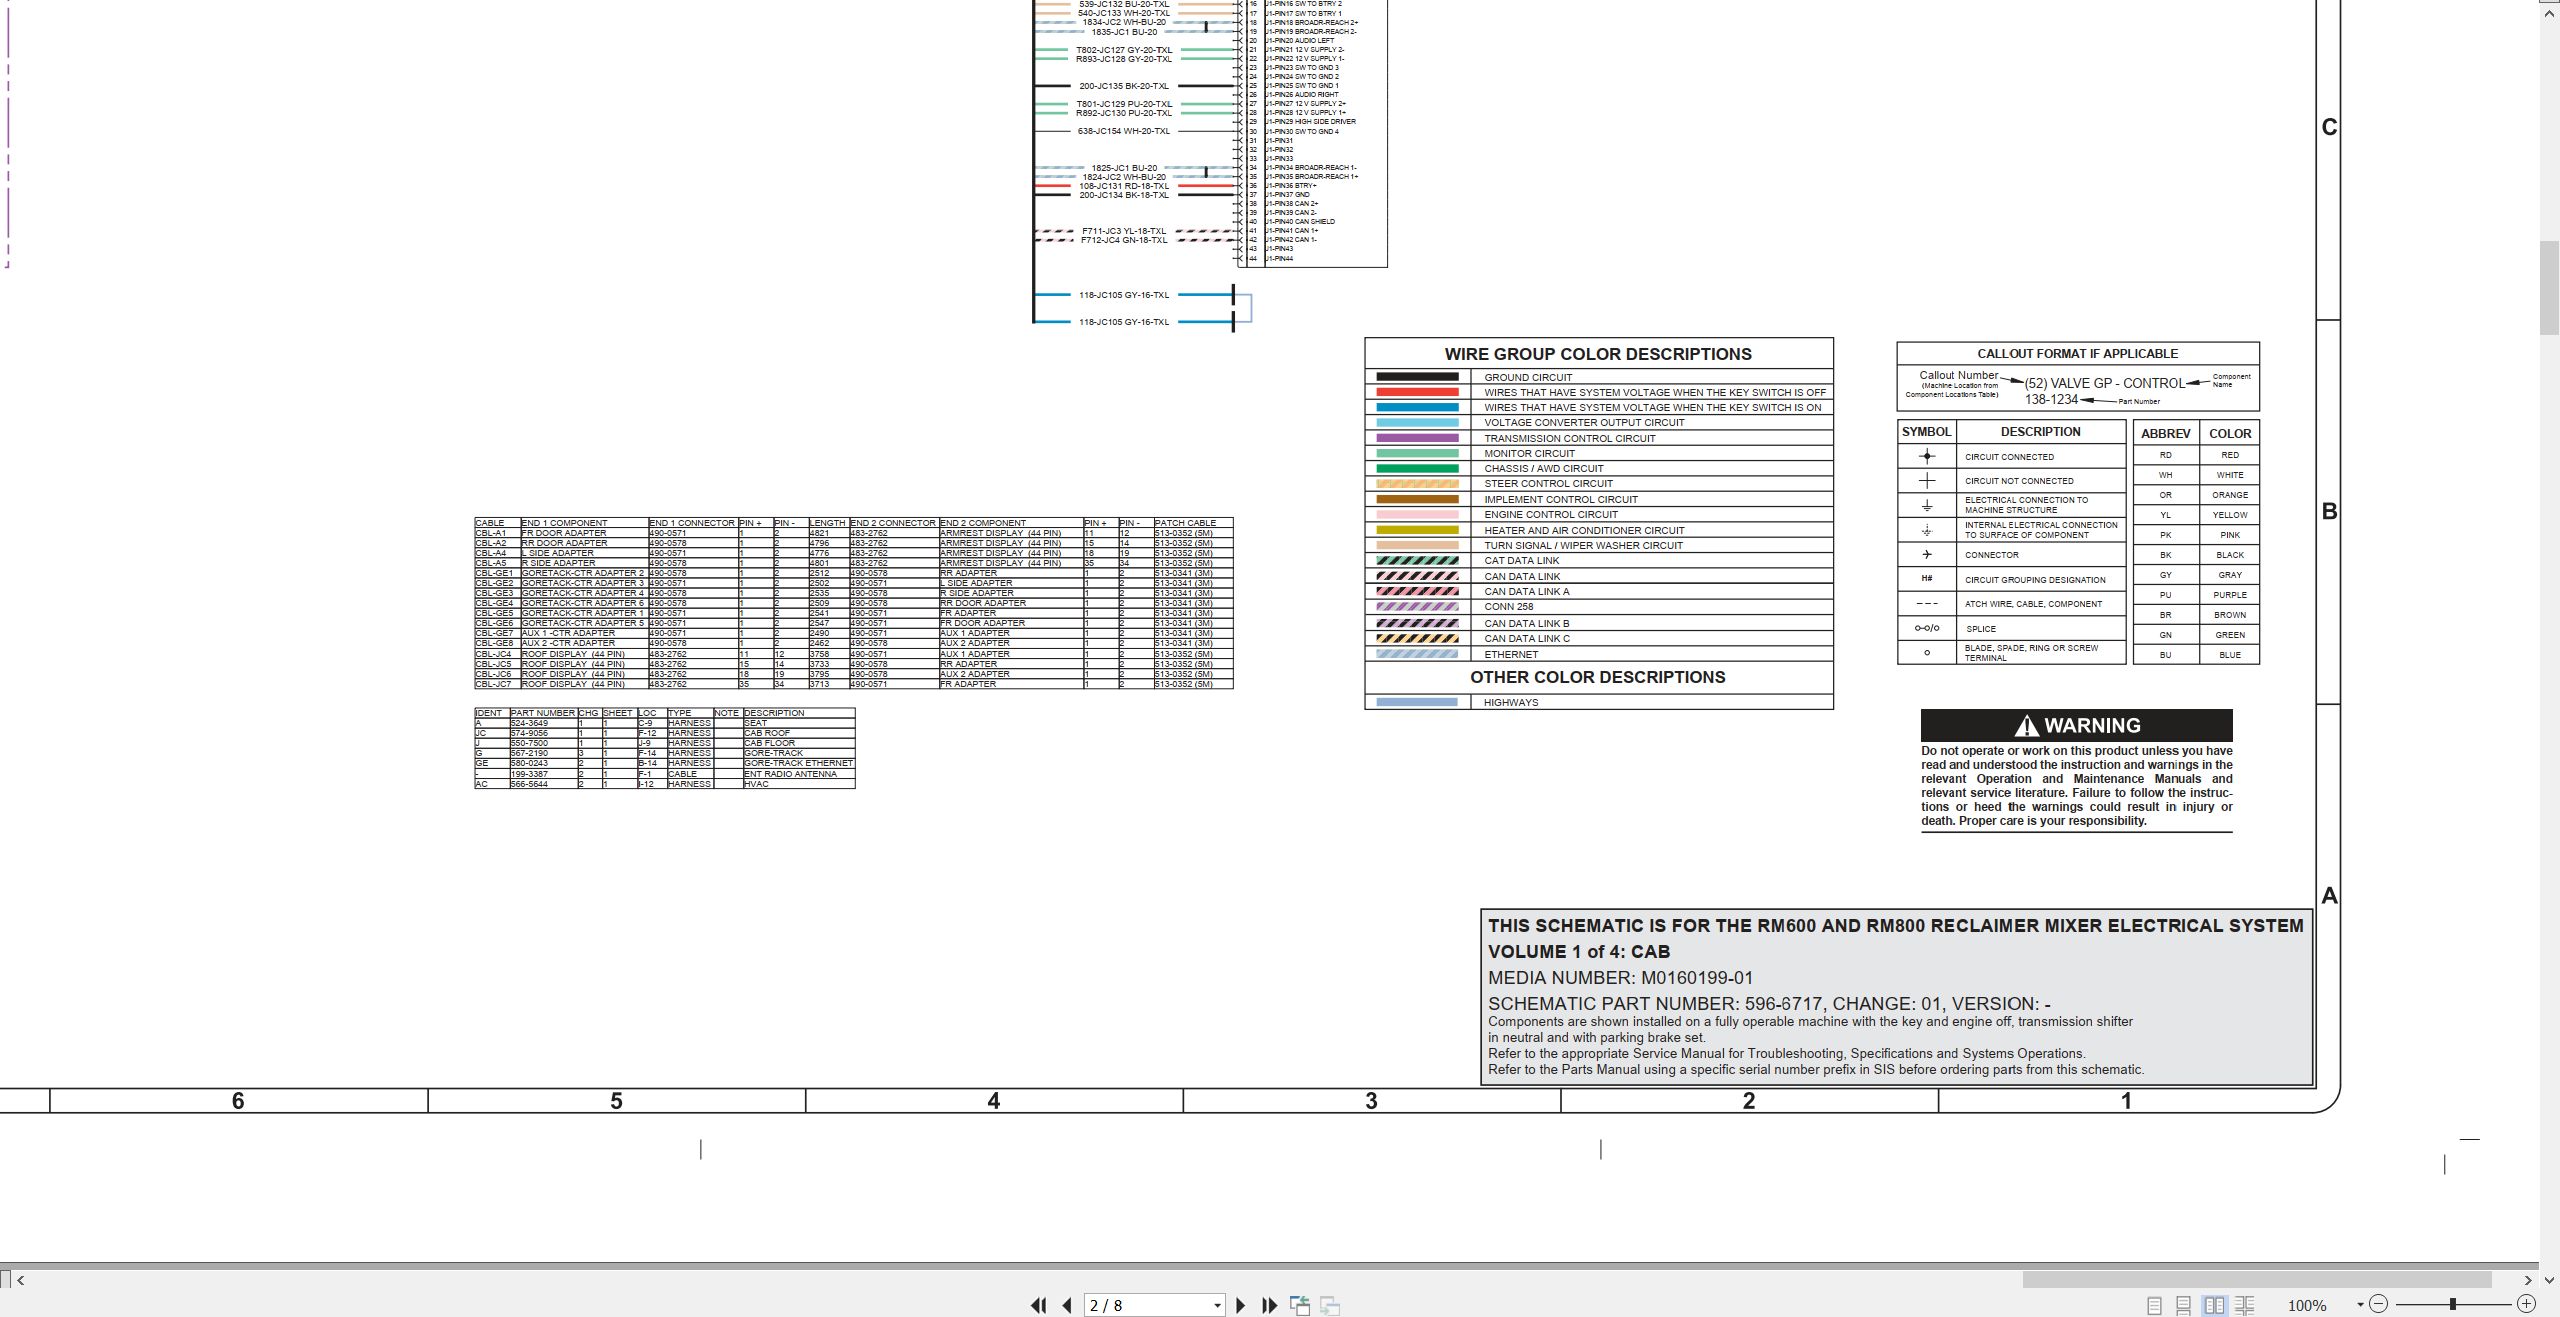2560x1317 pixels.
Task: Click the CALLOUT FORMAT IF APPLICABLE title
Action: click(2077, 353)
